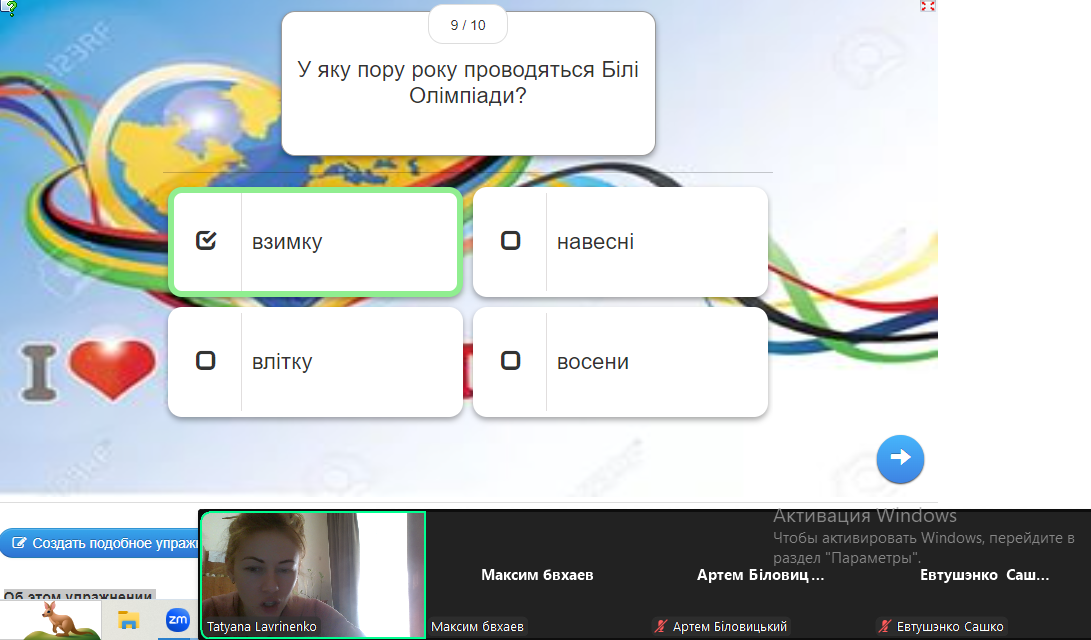Select the Евтушэнко Сашко participant tile

coord(984,575)
